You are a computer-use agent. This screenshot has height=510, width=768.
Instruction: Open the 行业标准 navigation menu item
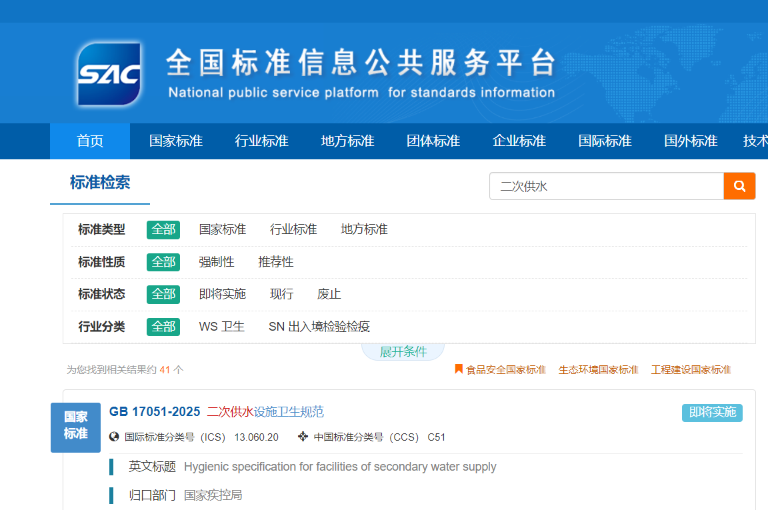(262, 141)
